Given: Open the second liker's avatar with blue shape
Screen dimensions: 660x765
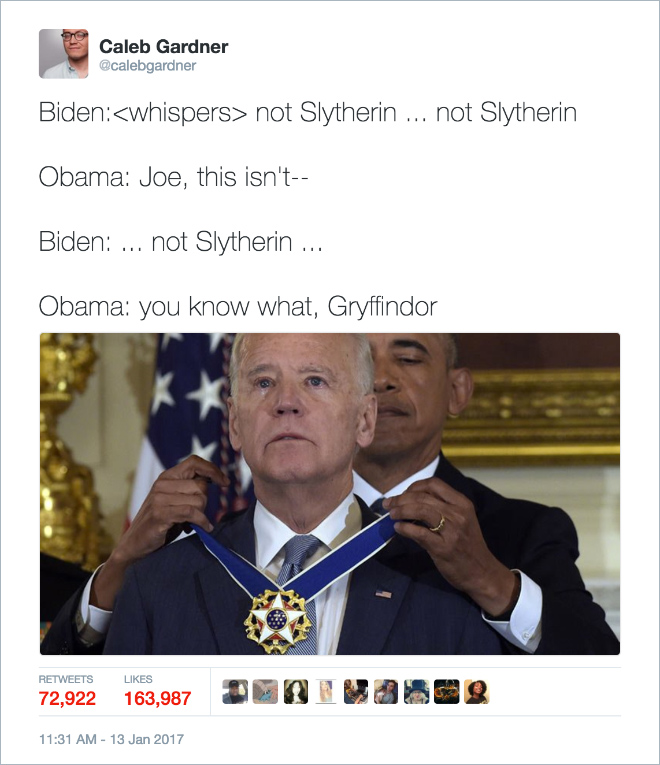Looking at the screenshot, I should tap(265, 692).
